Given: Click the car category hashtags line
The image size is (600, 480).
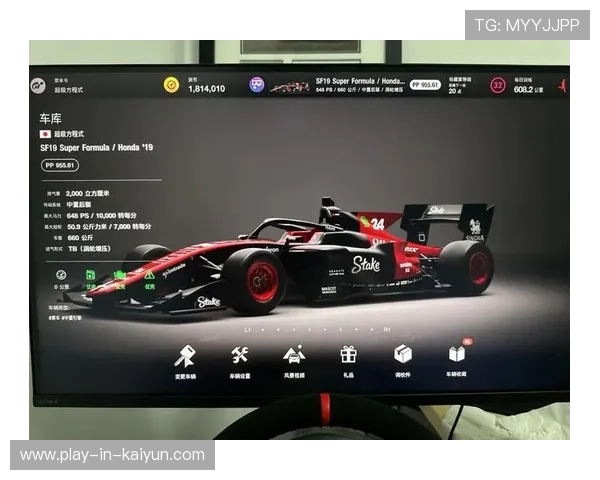Looking at the screenshot, I should tap(65, 317).
